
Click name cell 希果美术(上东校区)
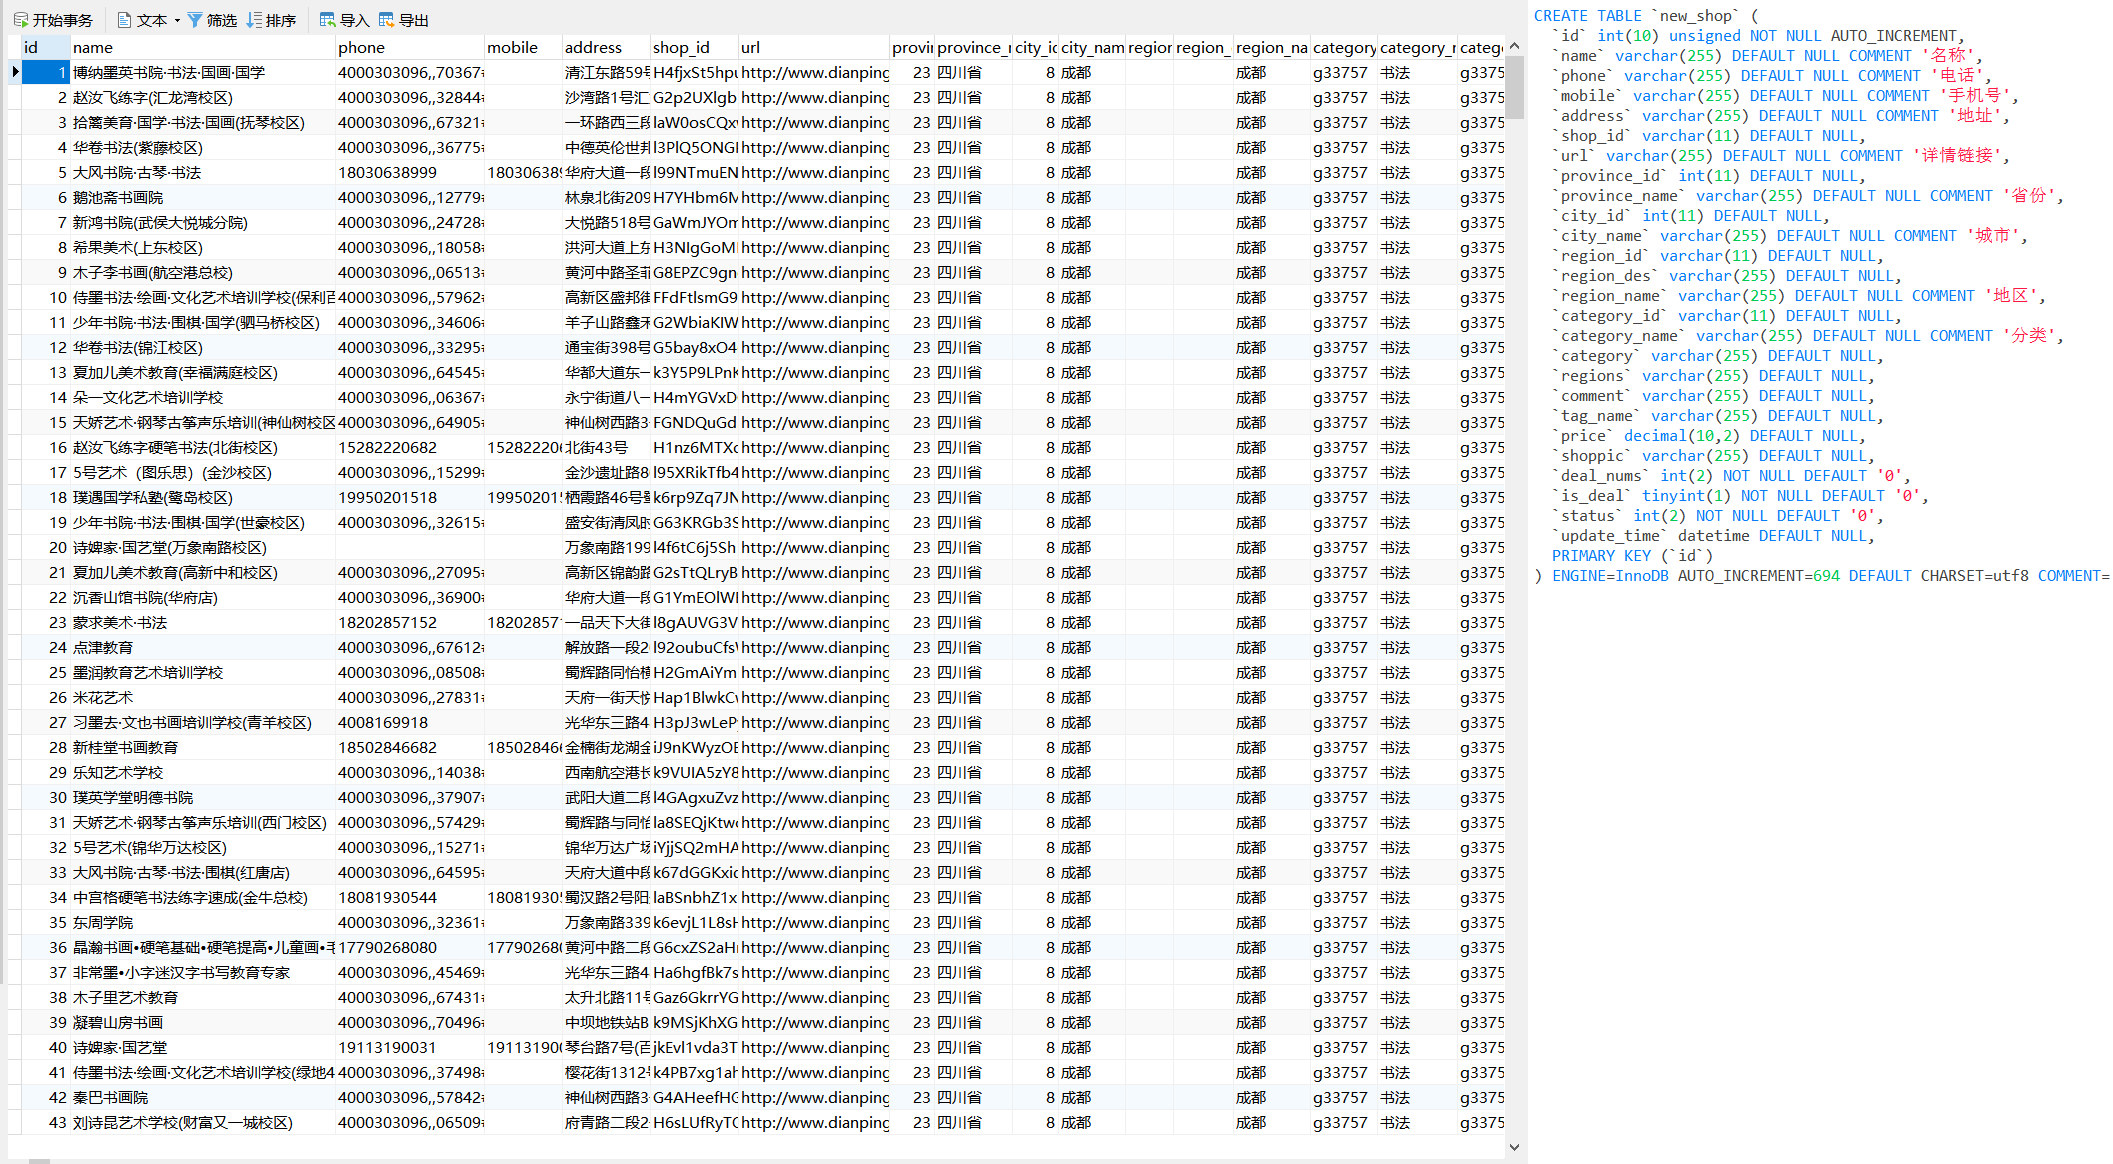[x=203, y=247]
